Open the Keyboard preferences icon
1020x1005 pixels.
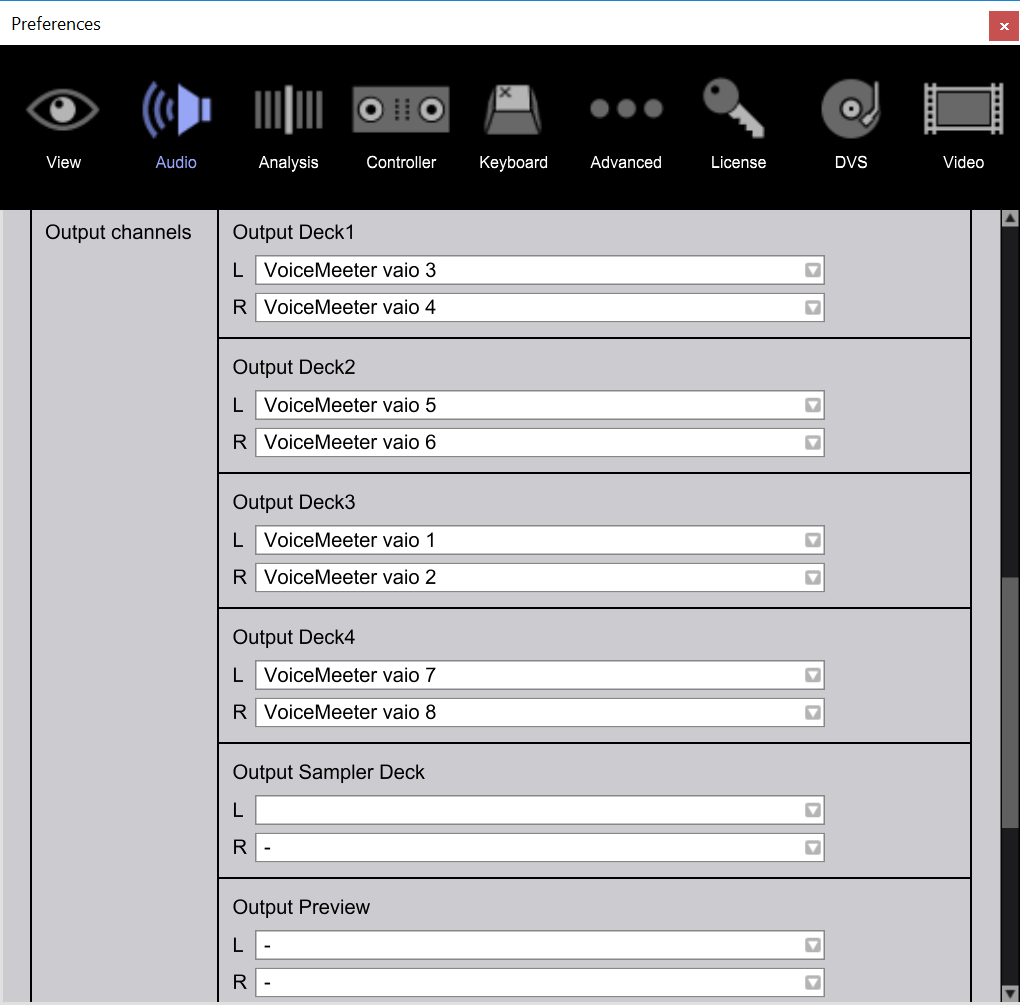(x=513, y=109)
